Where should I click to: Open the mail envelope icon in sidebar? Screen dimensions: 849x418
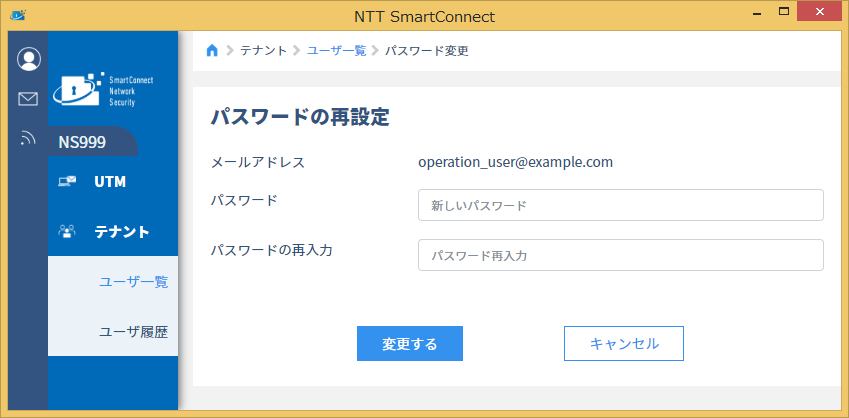pos(28,99)
